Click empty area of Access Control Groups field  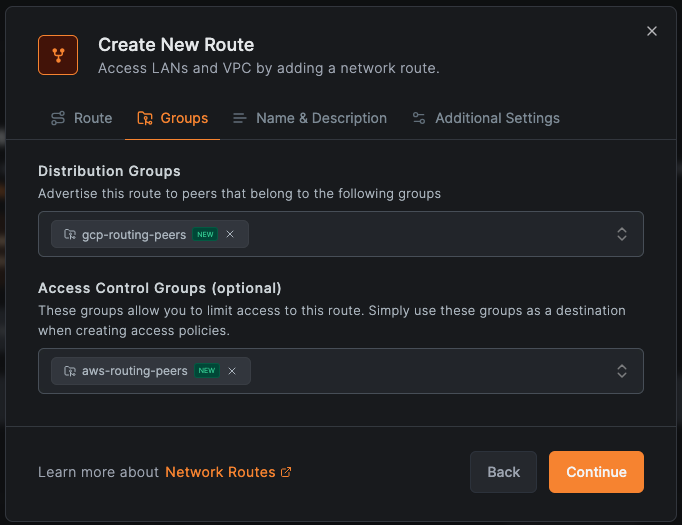click(430, 371)
